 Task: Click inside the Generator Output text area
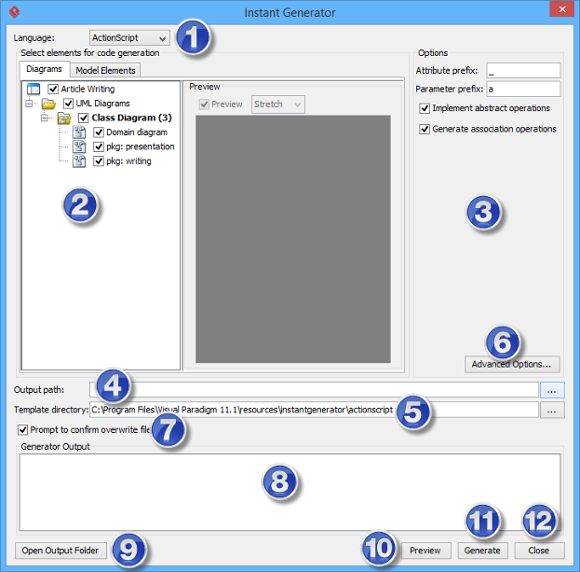290,492
